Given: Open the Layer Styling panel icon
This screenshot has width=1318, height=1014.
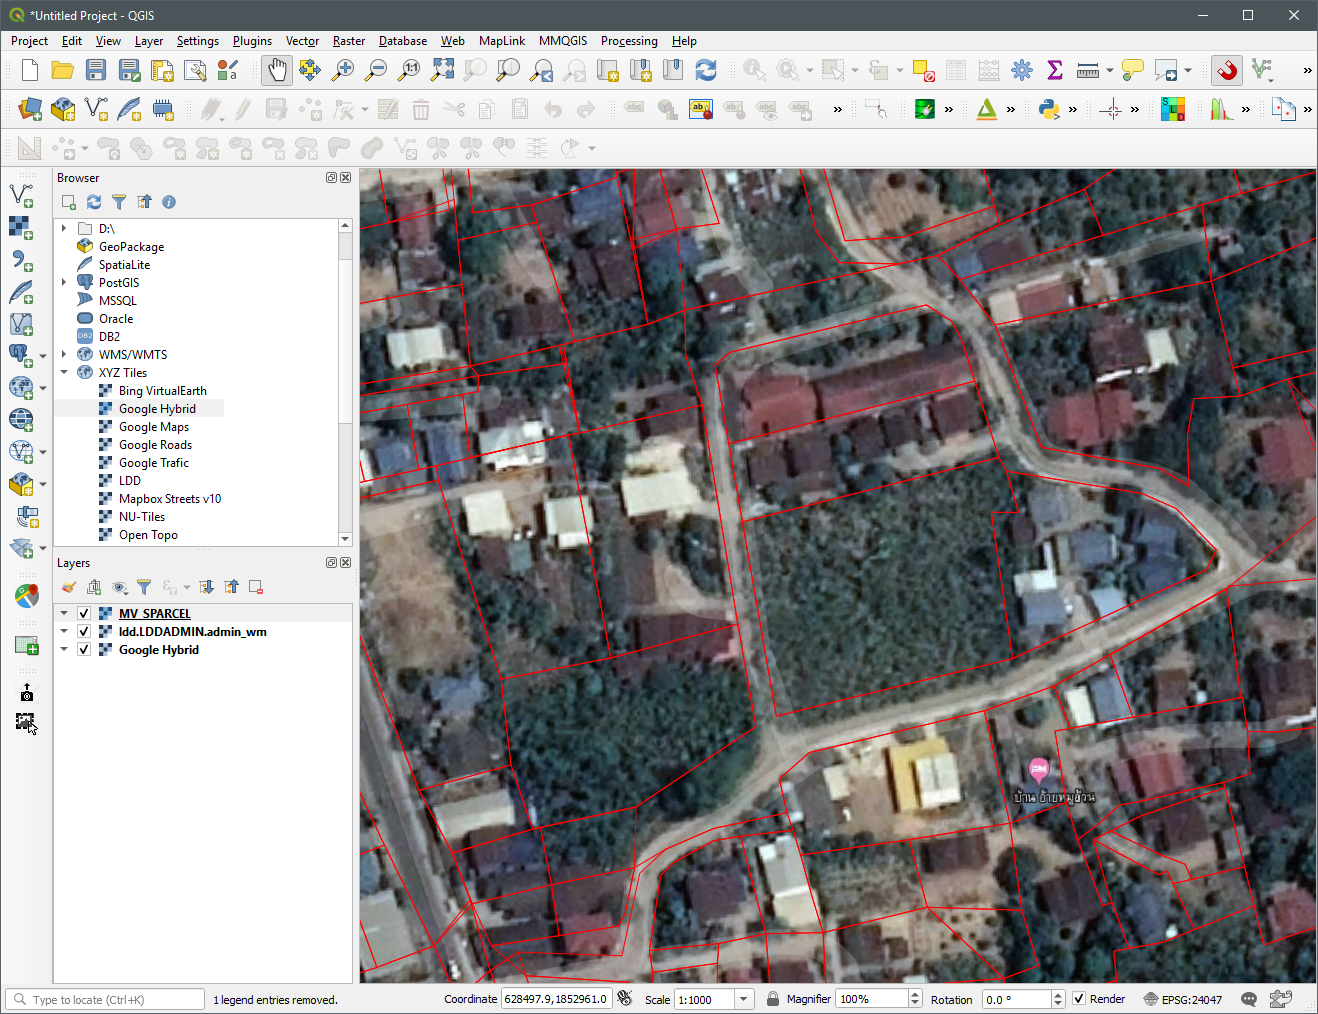Looking at the screenshot, I should [67, 587].
